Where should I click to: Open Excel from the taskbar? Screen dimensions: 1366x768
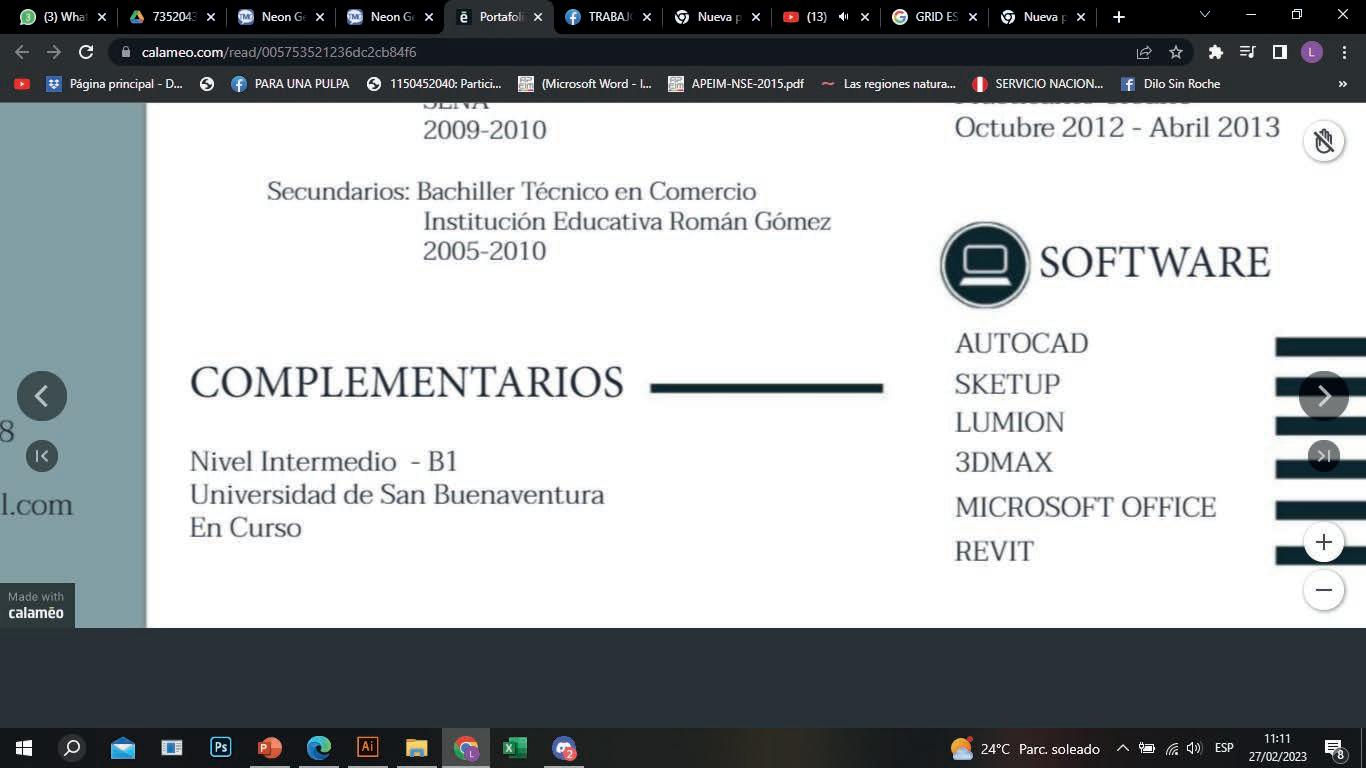pyautogui.click(x=515, y=748)
